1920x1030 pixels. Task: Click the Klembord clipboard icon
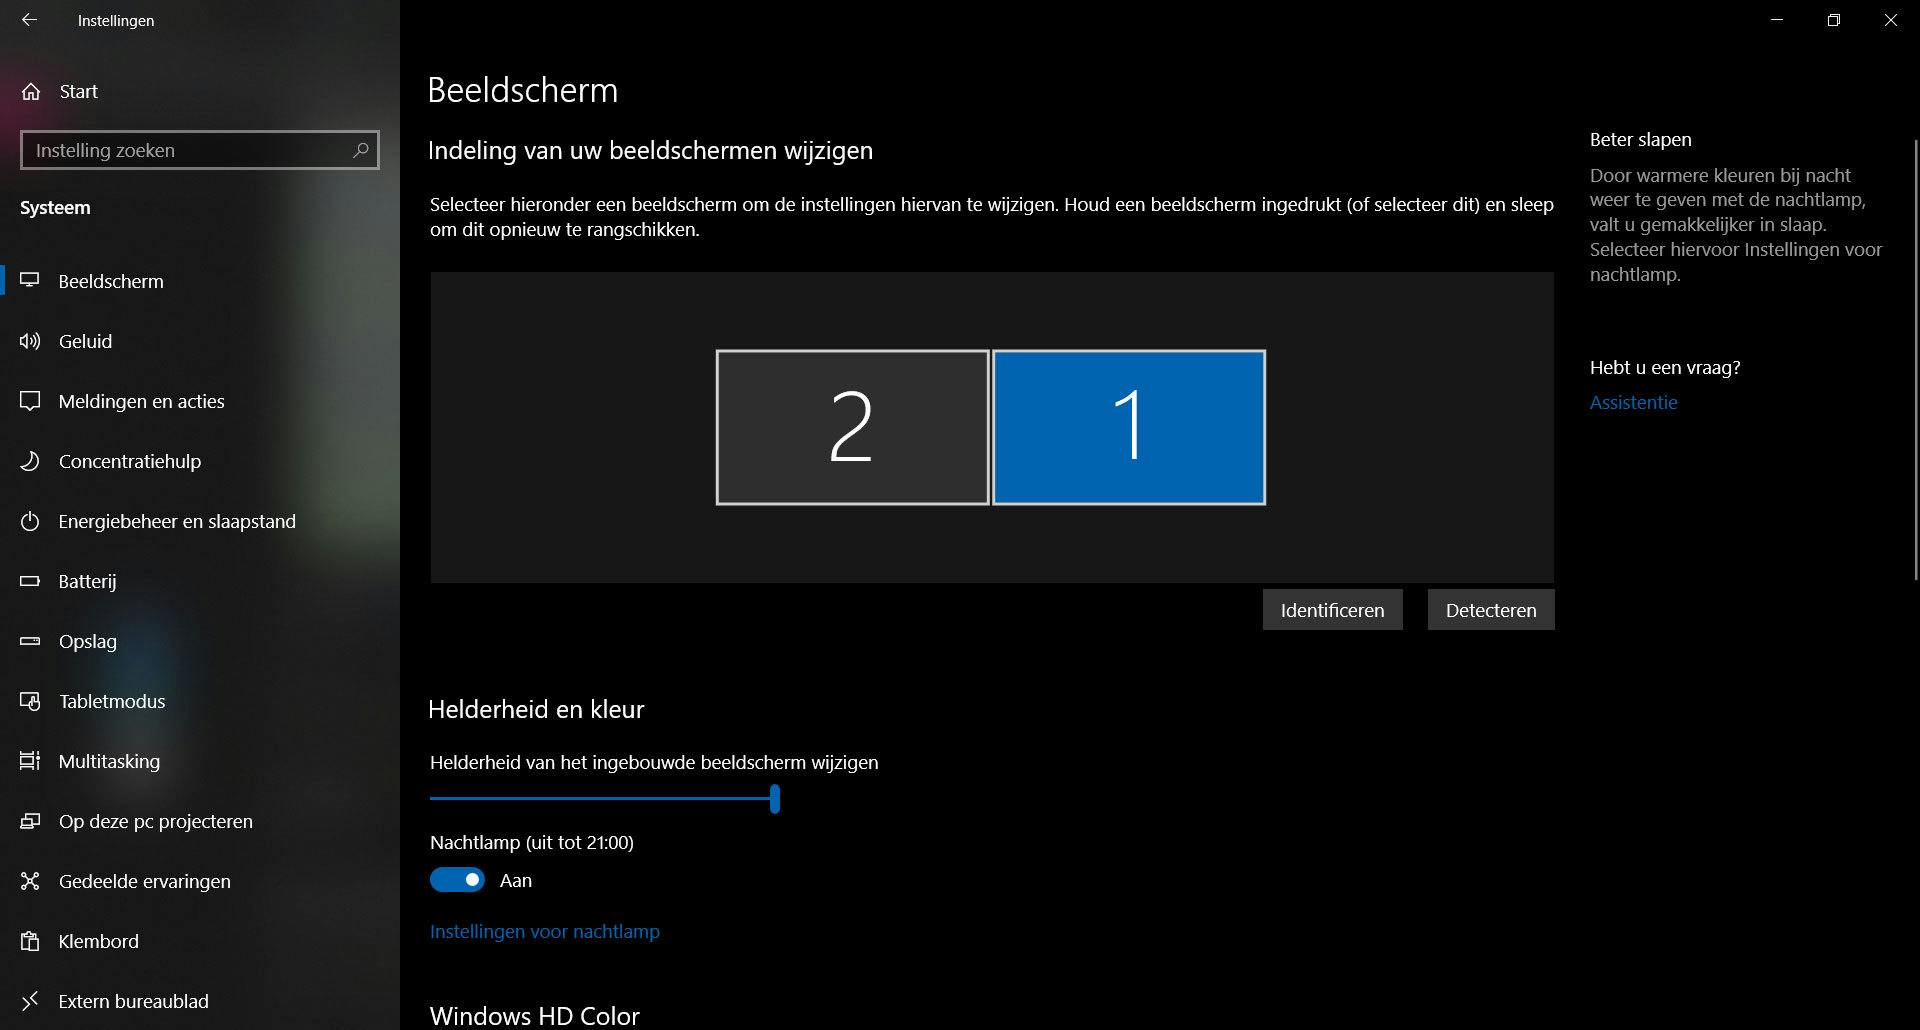30,941
